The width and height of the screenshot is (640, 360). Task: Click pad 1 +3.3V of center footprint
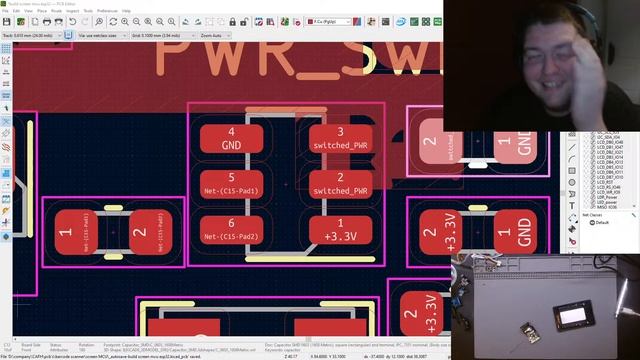tap(340, 230)
